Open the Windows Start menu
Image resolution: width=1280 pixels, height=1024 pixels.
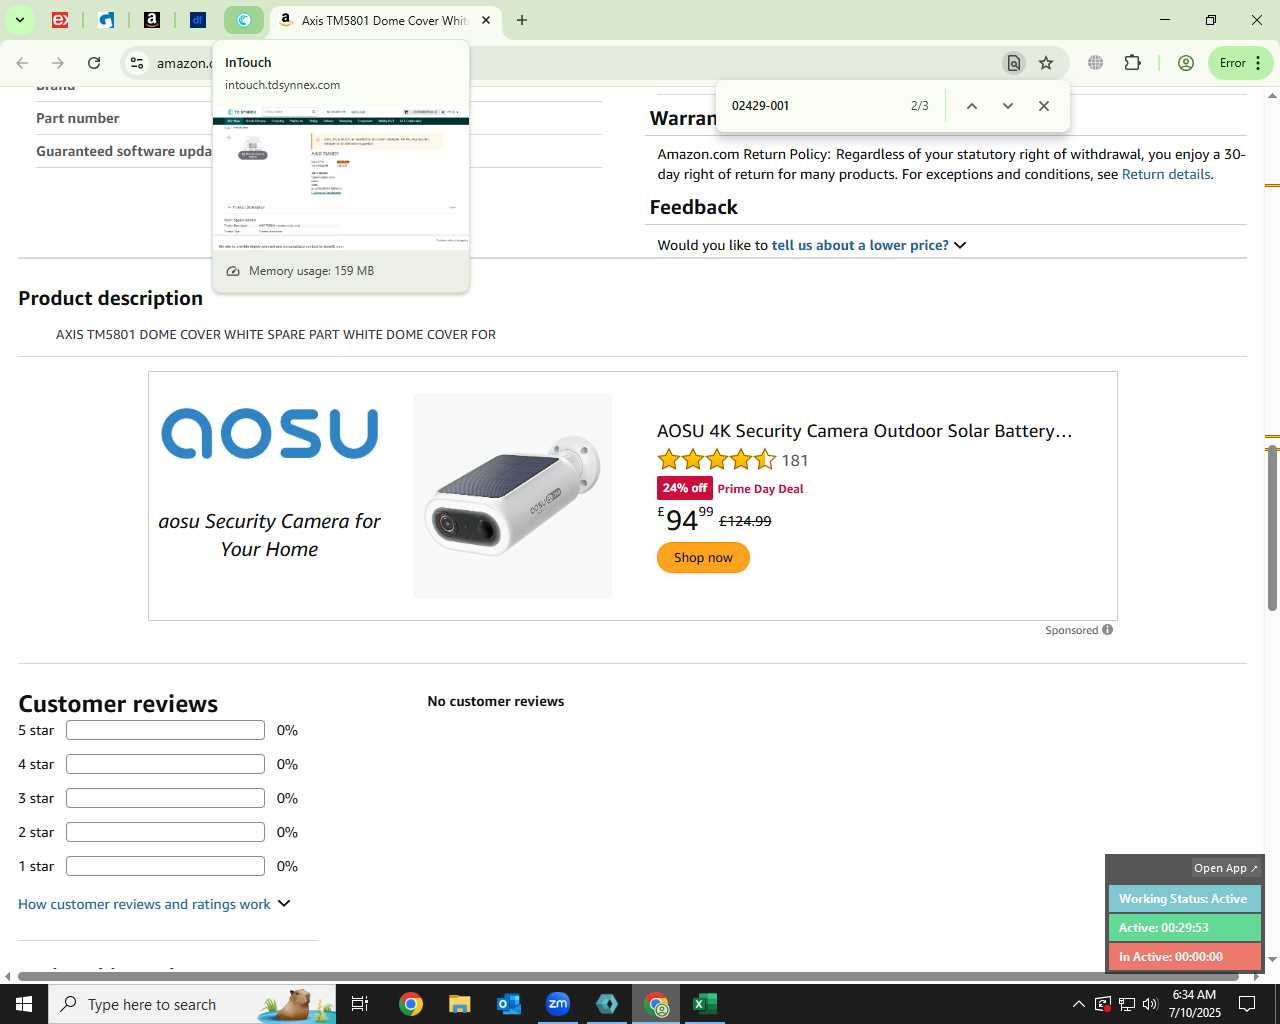click(x=24, y=1004)
